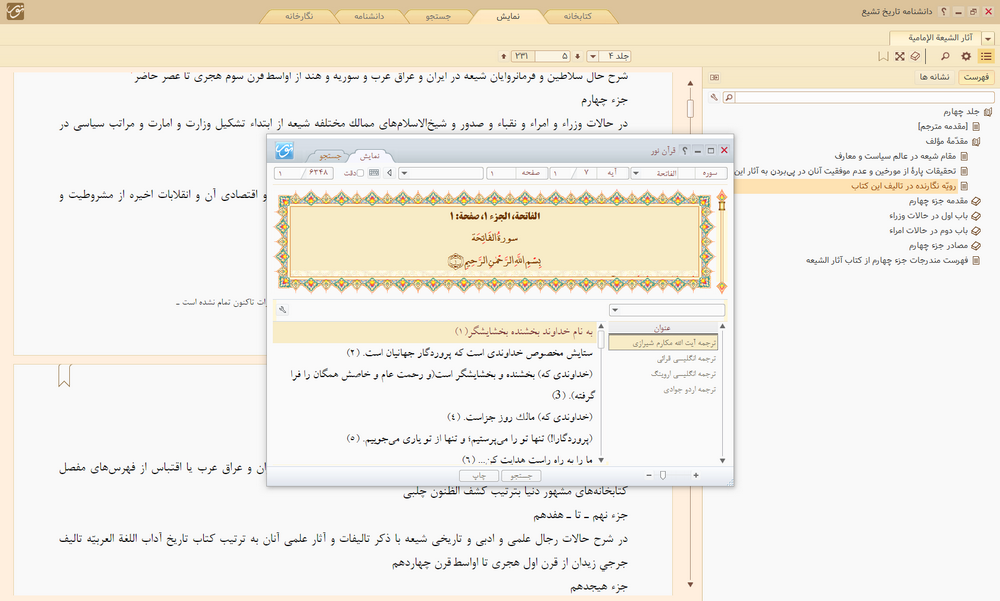The width and height of the screenshot is (1000, 601).
Task: Click the panel layout icon beside sidebar tabs
Action: pos(714,77)
